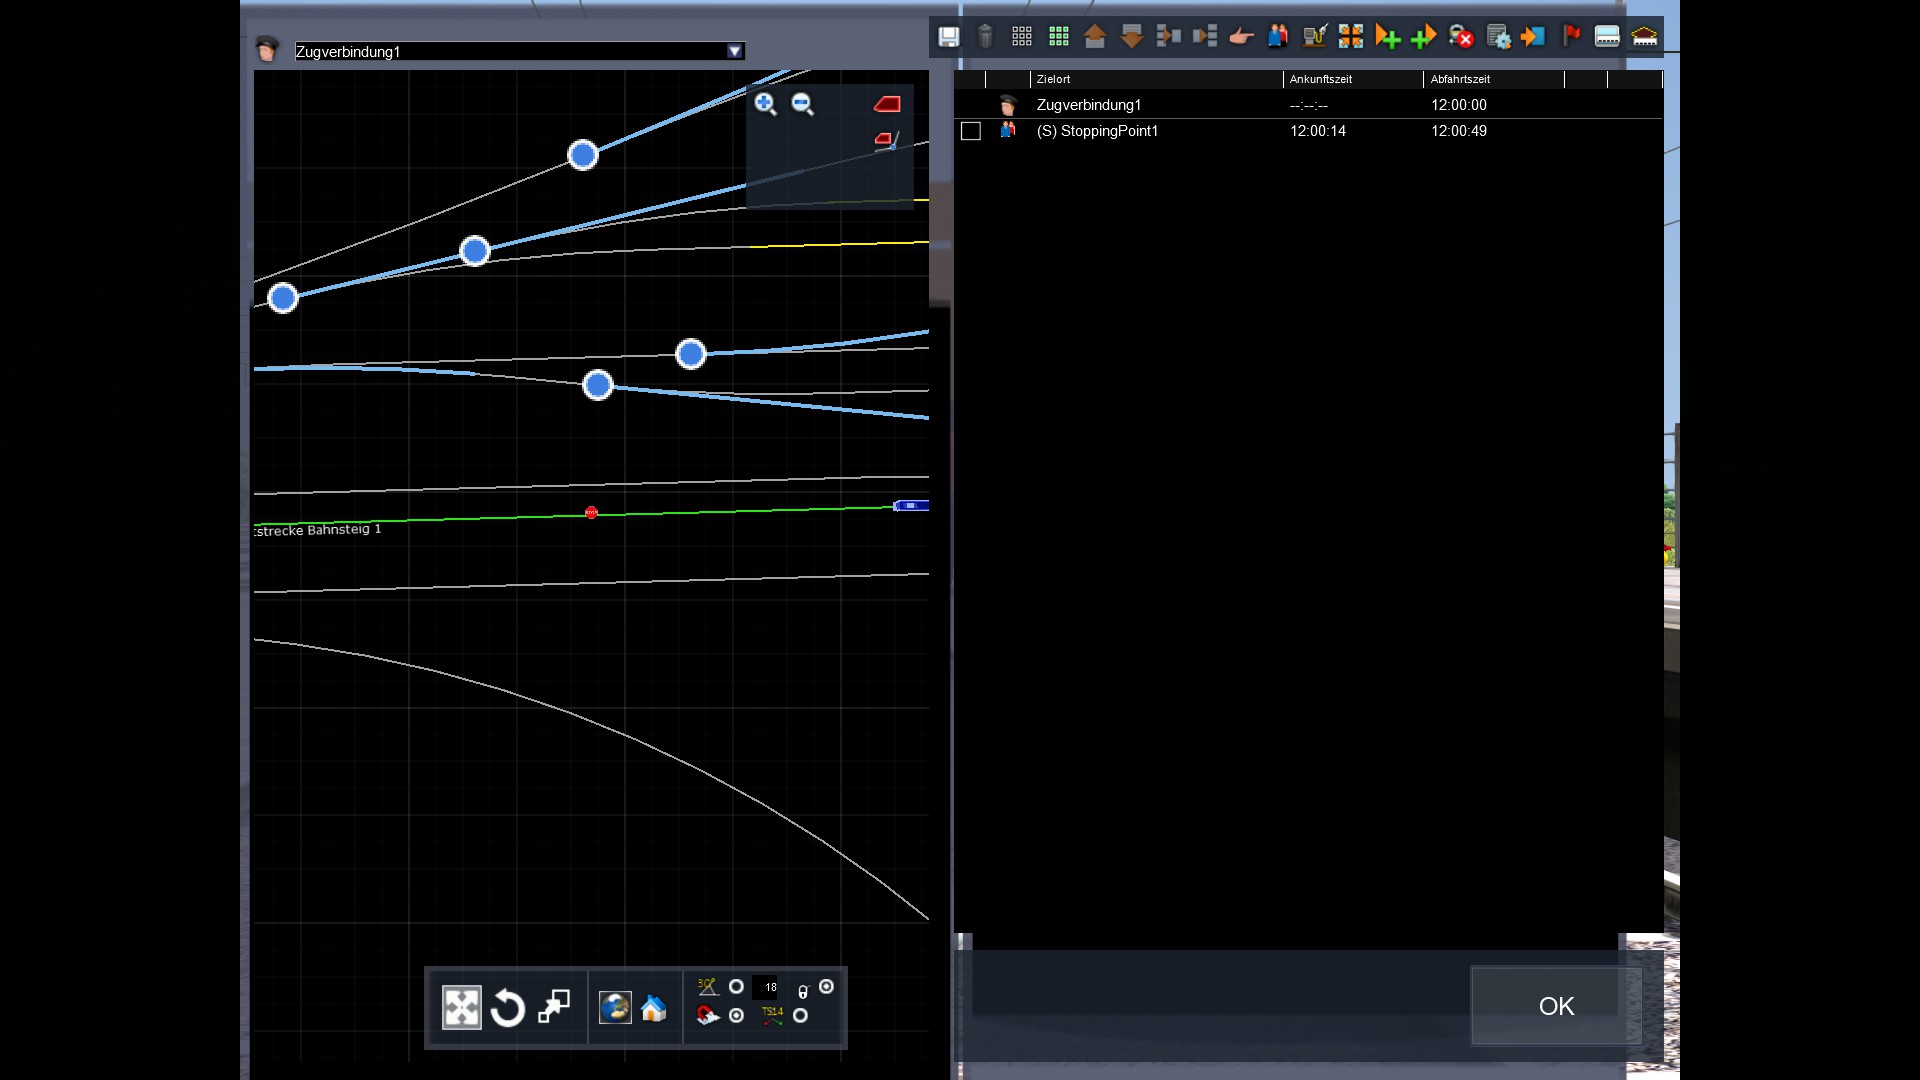Toggle the 30° angle snap radio button
The width and height of the screenshot is (1920, 1080).
[736, 987]
